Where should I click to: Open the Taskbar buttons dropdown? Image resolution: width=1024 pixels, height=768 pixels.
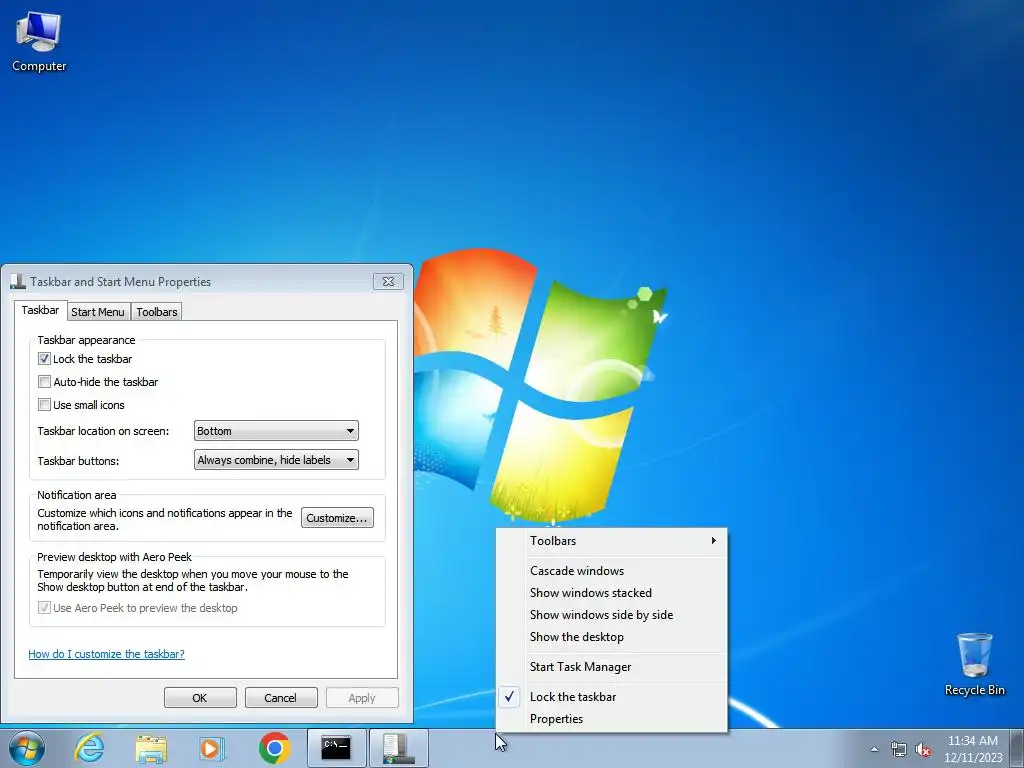(x=276, y=460)
